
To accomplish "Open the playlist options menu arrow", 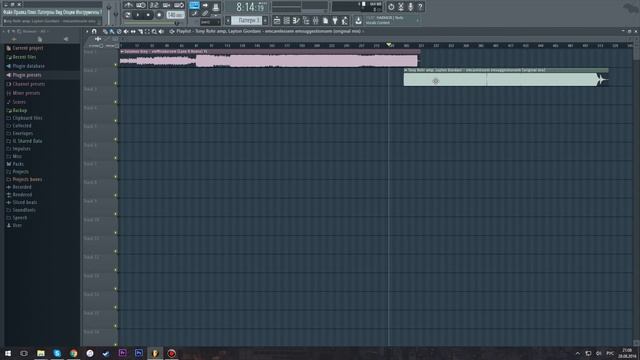I will (x=87, y=31).
